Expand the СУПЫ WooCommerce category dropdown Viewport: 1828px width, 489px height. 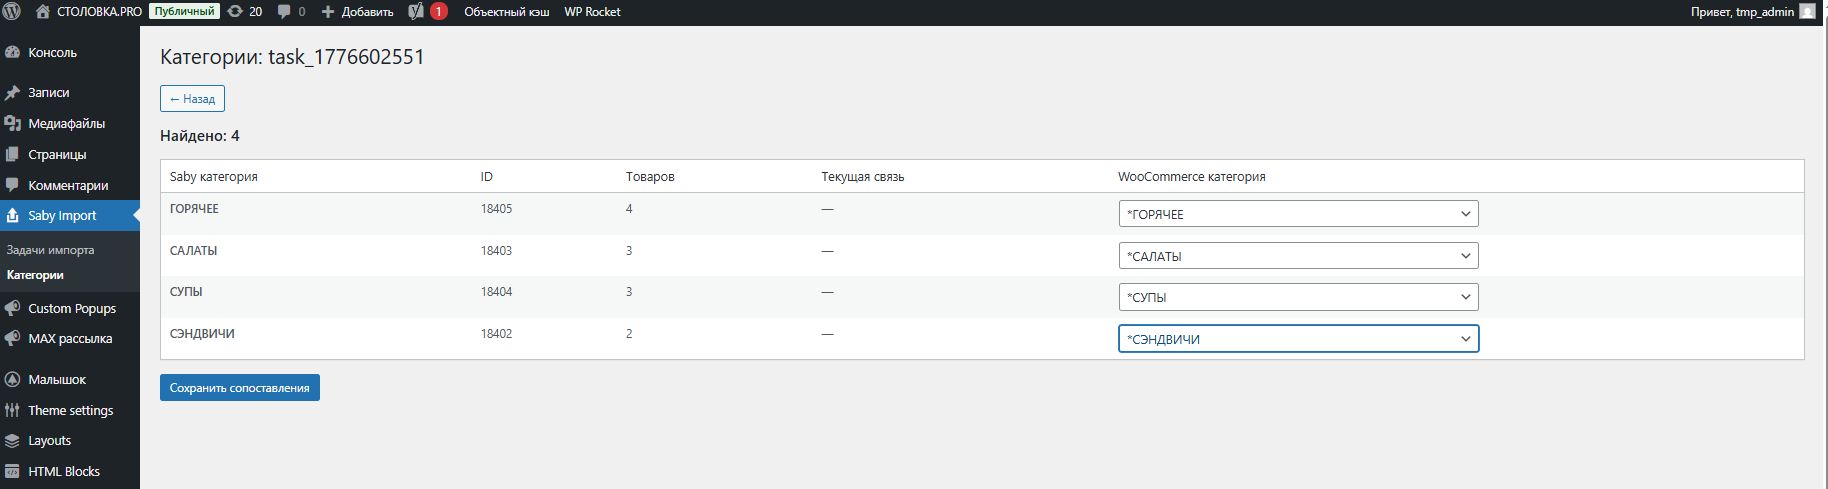1297,297
